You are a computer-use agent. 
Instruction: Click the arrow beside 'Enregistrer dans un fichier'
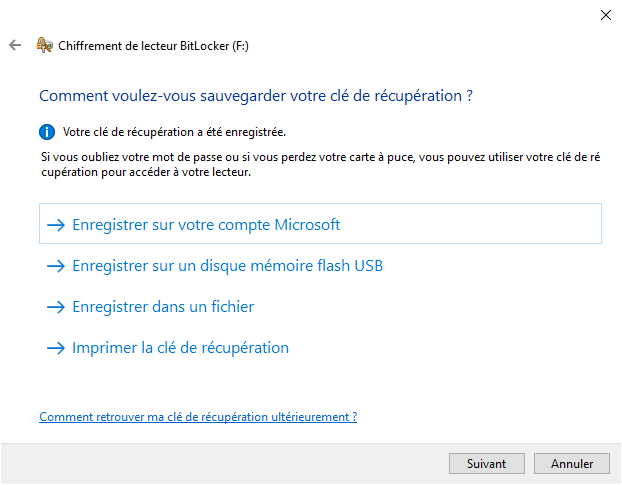55,307
